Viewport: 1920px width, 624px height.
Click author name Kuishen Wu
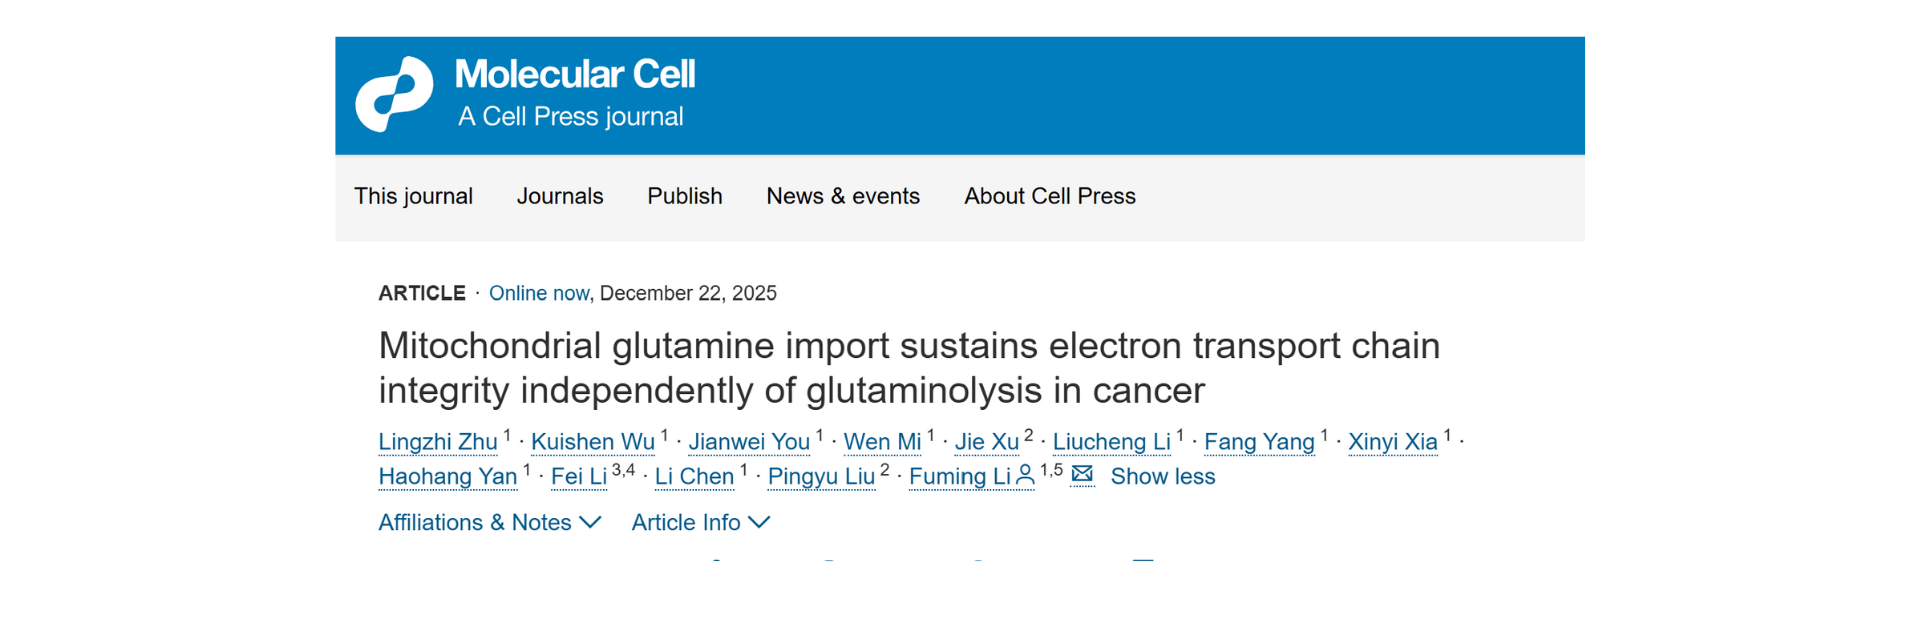click(592, 442)
